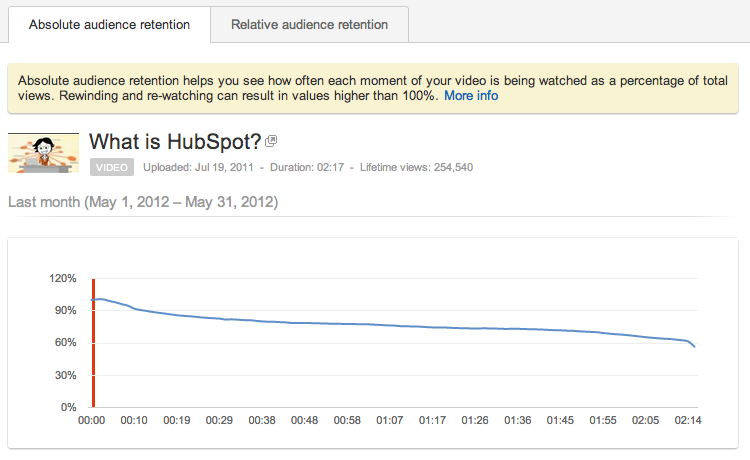Click the 00:00 time axis label

coord(91,420)
